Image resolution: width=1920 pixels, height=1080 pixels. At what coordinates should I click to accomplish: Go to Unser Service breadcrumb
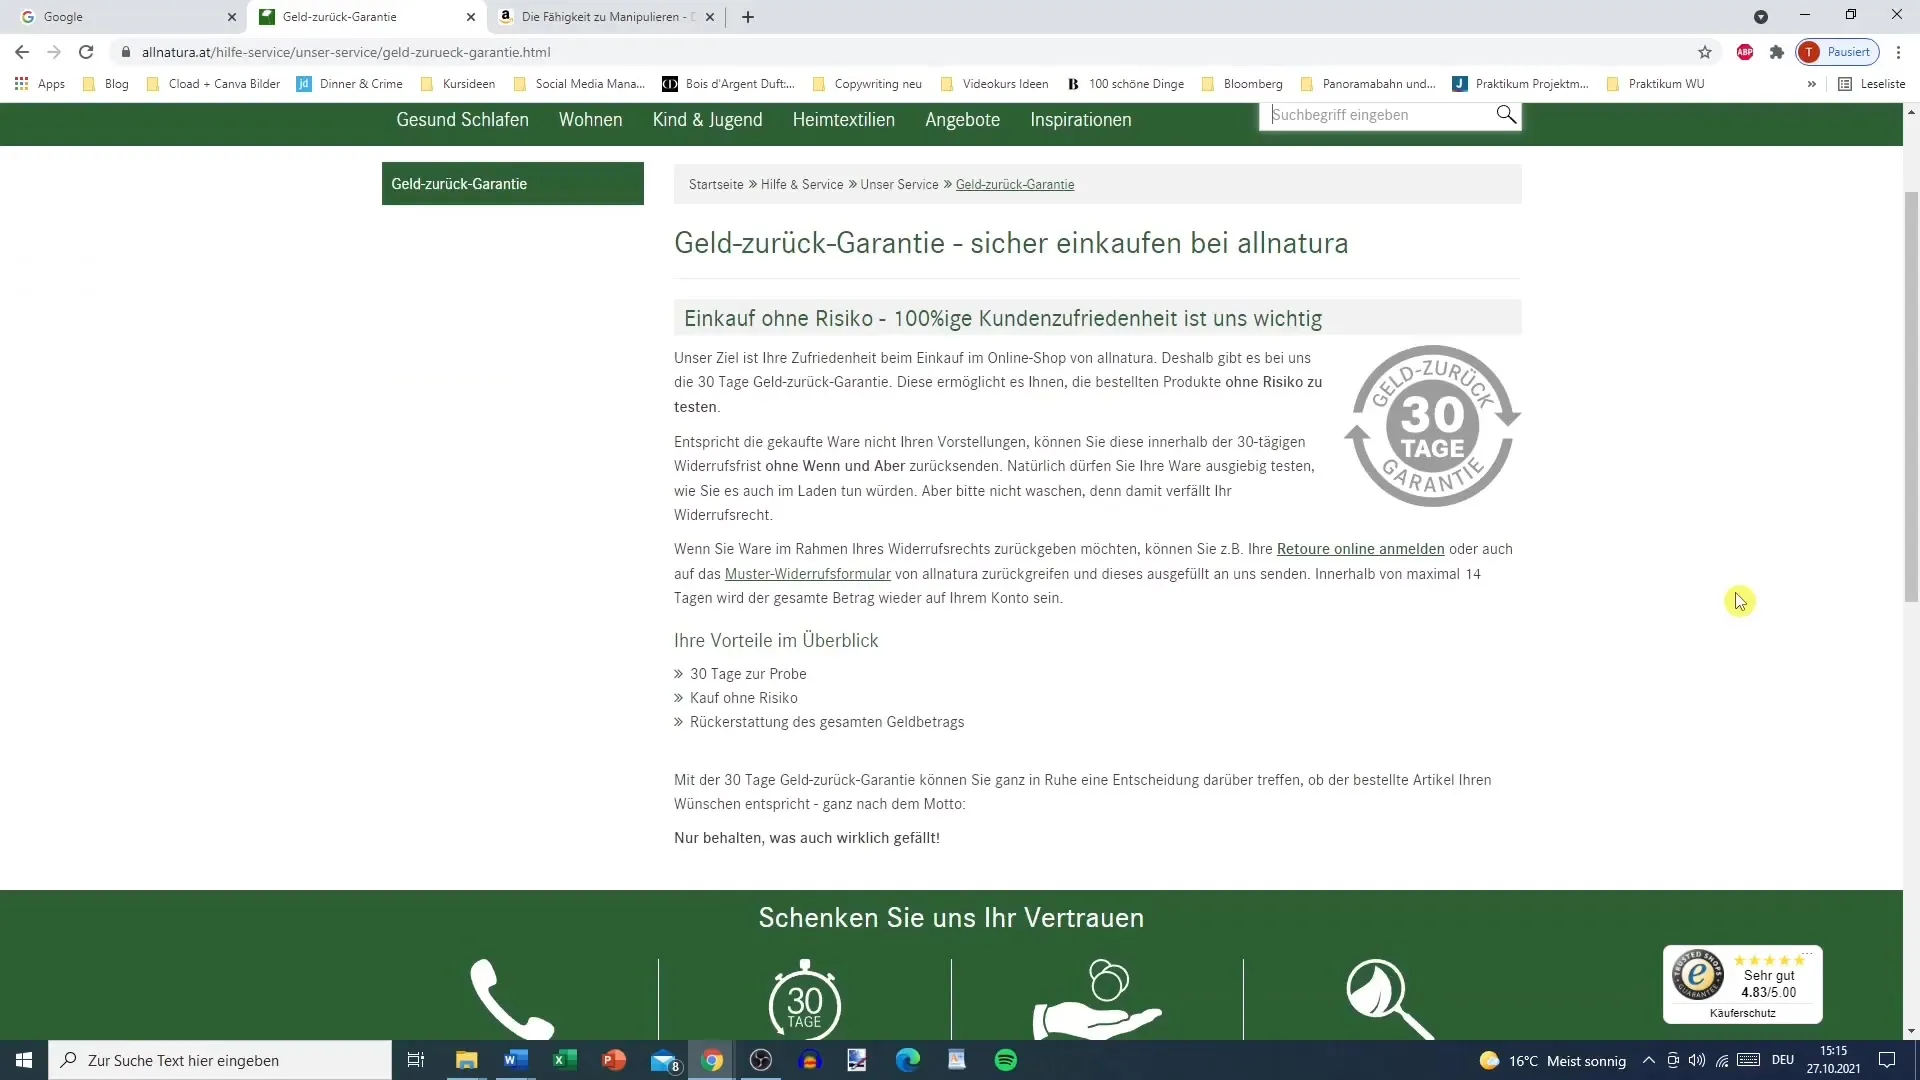(899, 185)
